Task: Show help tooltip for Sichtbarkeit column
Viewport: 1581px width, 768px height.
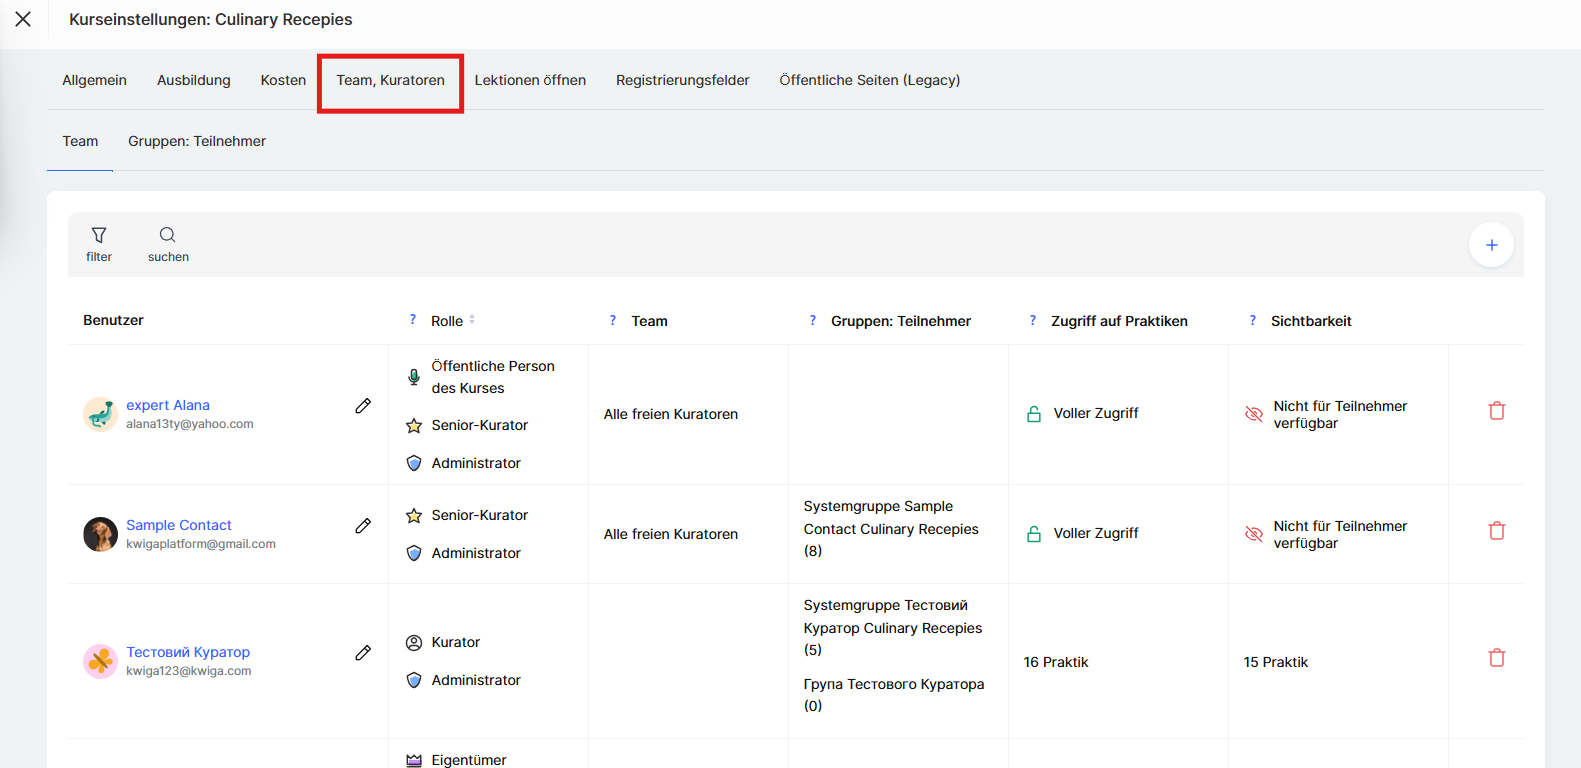Action: coord(1252,320)
